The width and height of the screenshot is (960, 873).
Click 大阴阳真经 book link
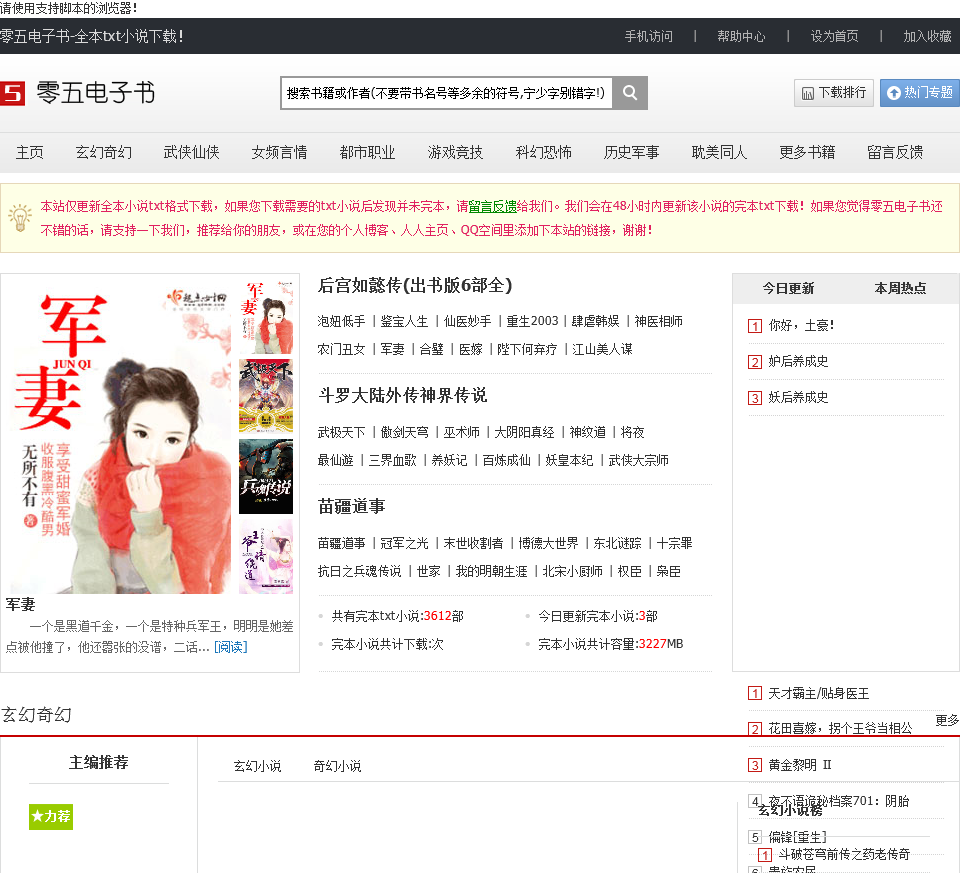[524, 432]
